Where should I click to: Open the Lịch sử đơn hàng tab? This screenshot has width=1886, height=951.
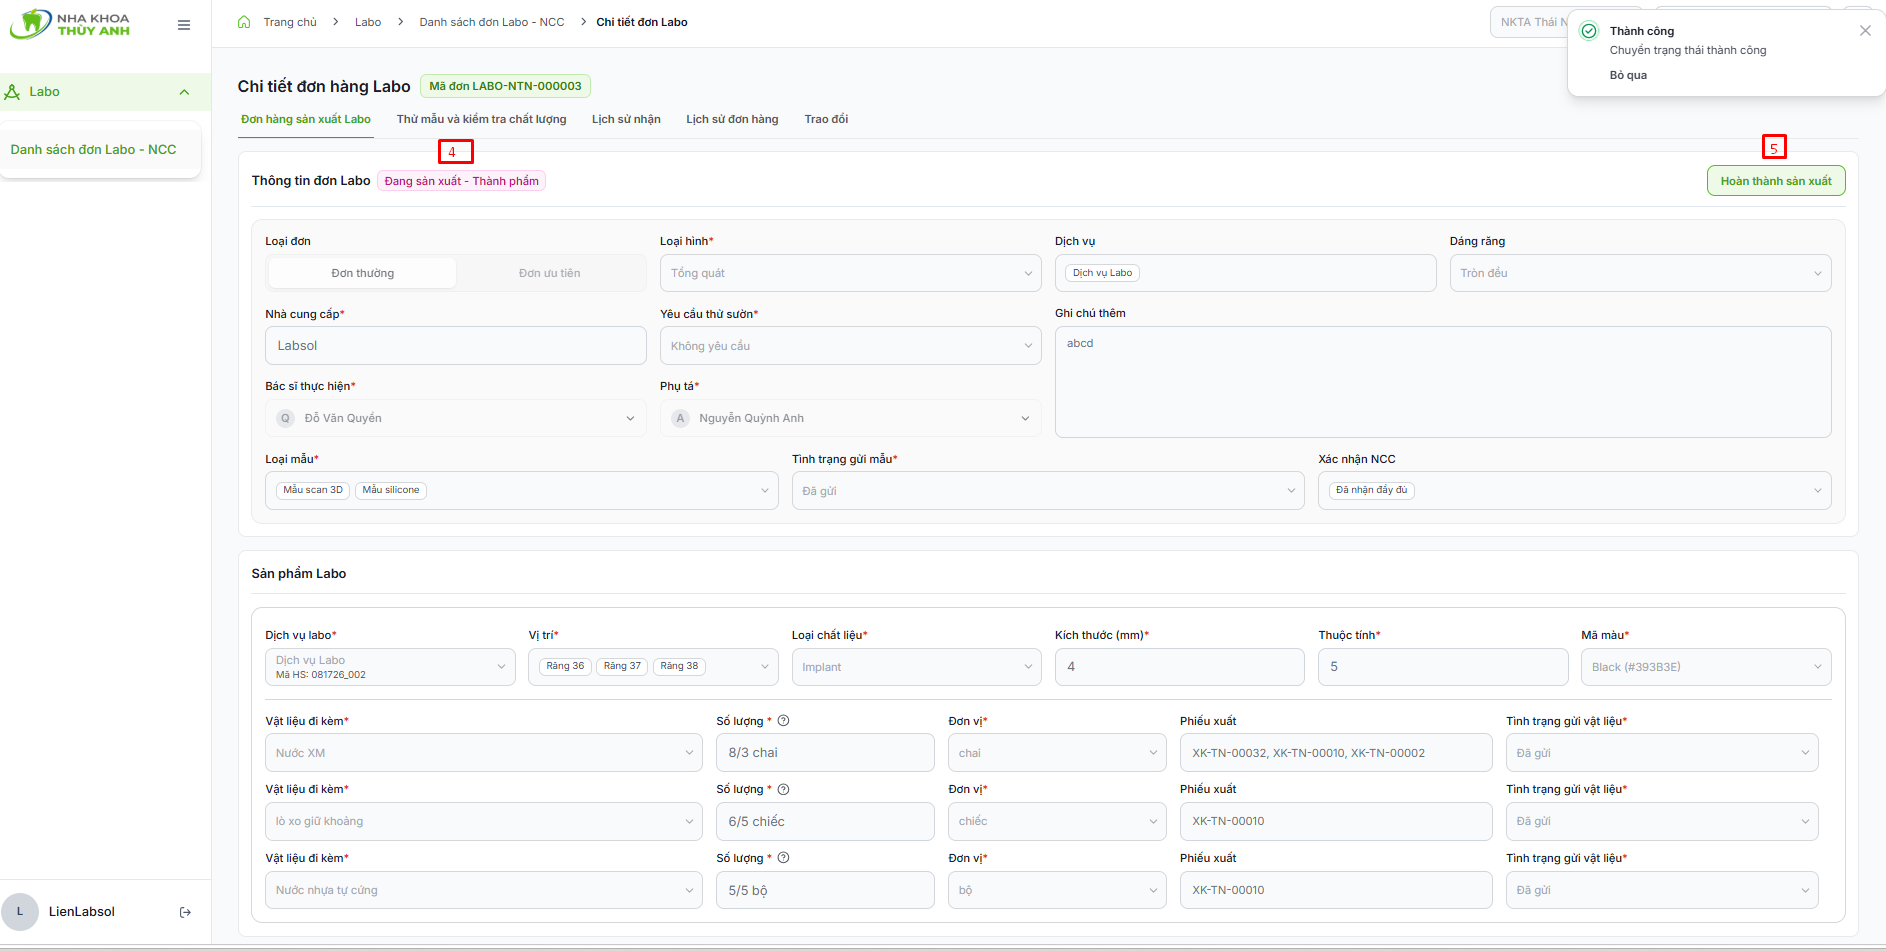pos(732,119)
